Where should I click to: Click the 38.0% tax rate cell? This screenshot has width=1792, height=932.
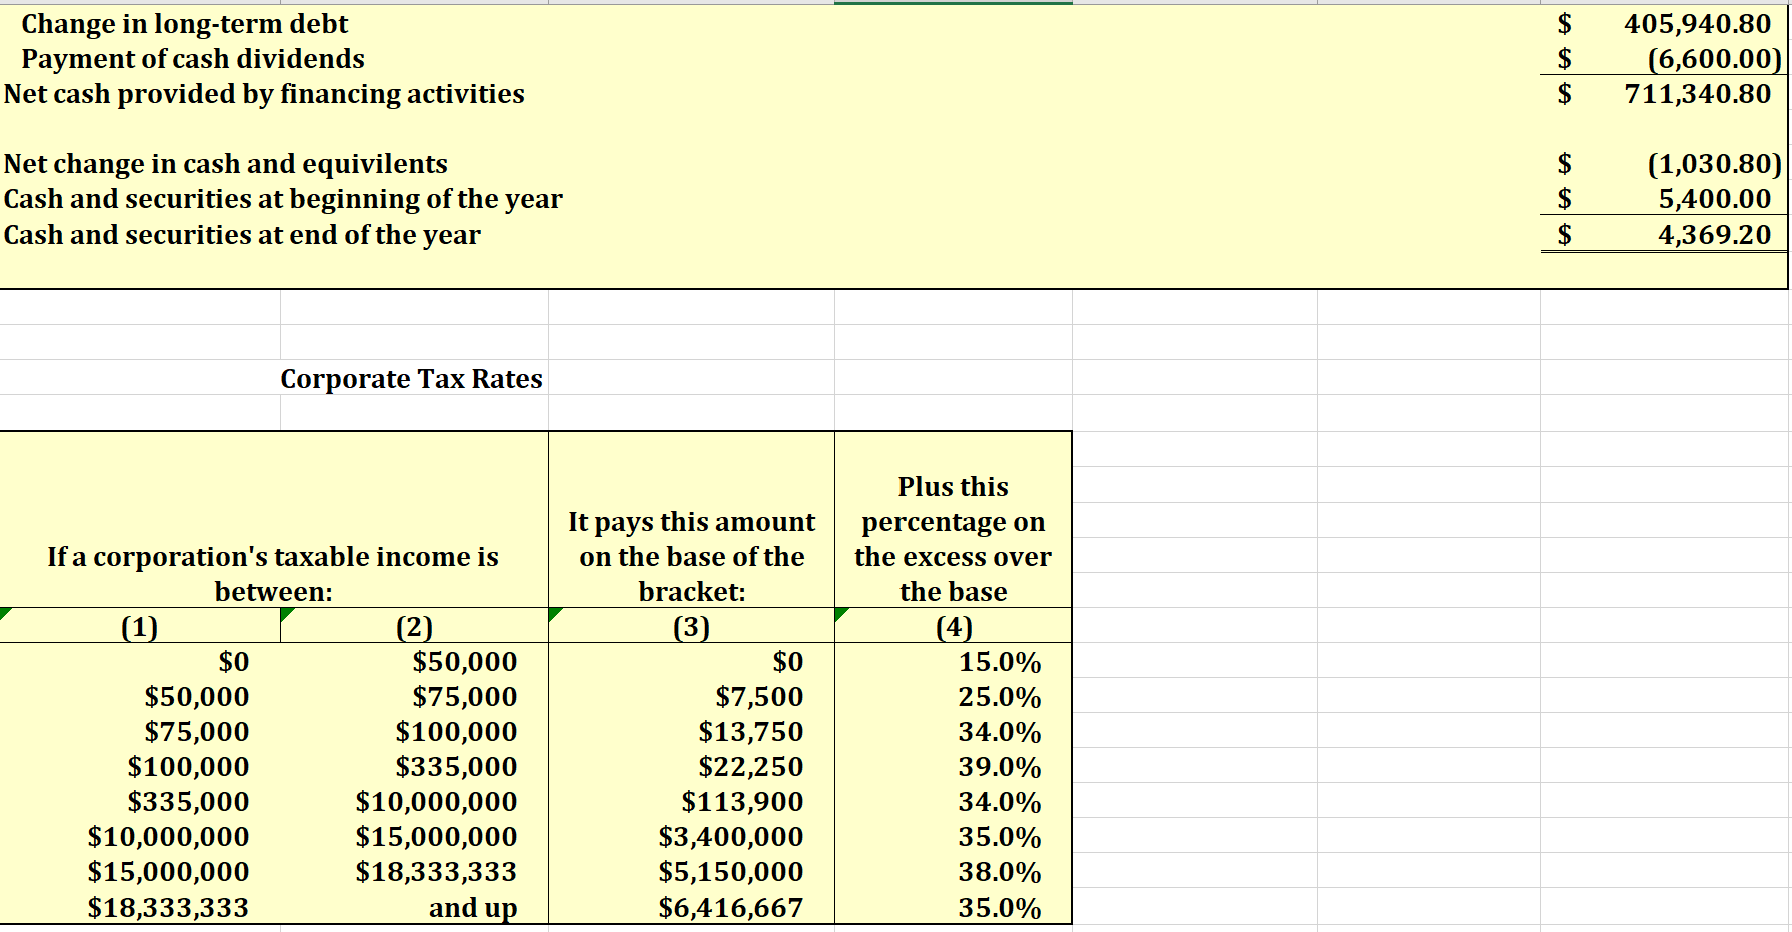[x=1000, y=872]
